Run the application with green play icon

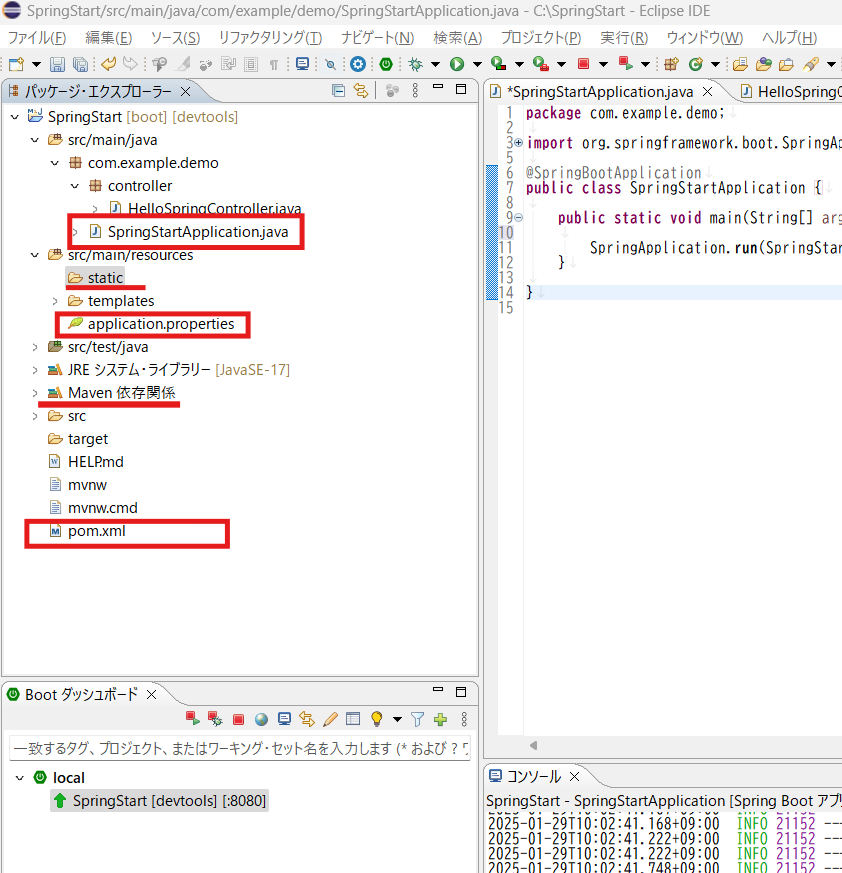[x=457, y=64]
